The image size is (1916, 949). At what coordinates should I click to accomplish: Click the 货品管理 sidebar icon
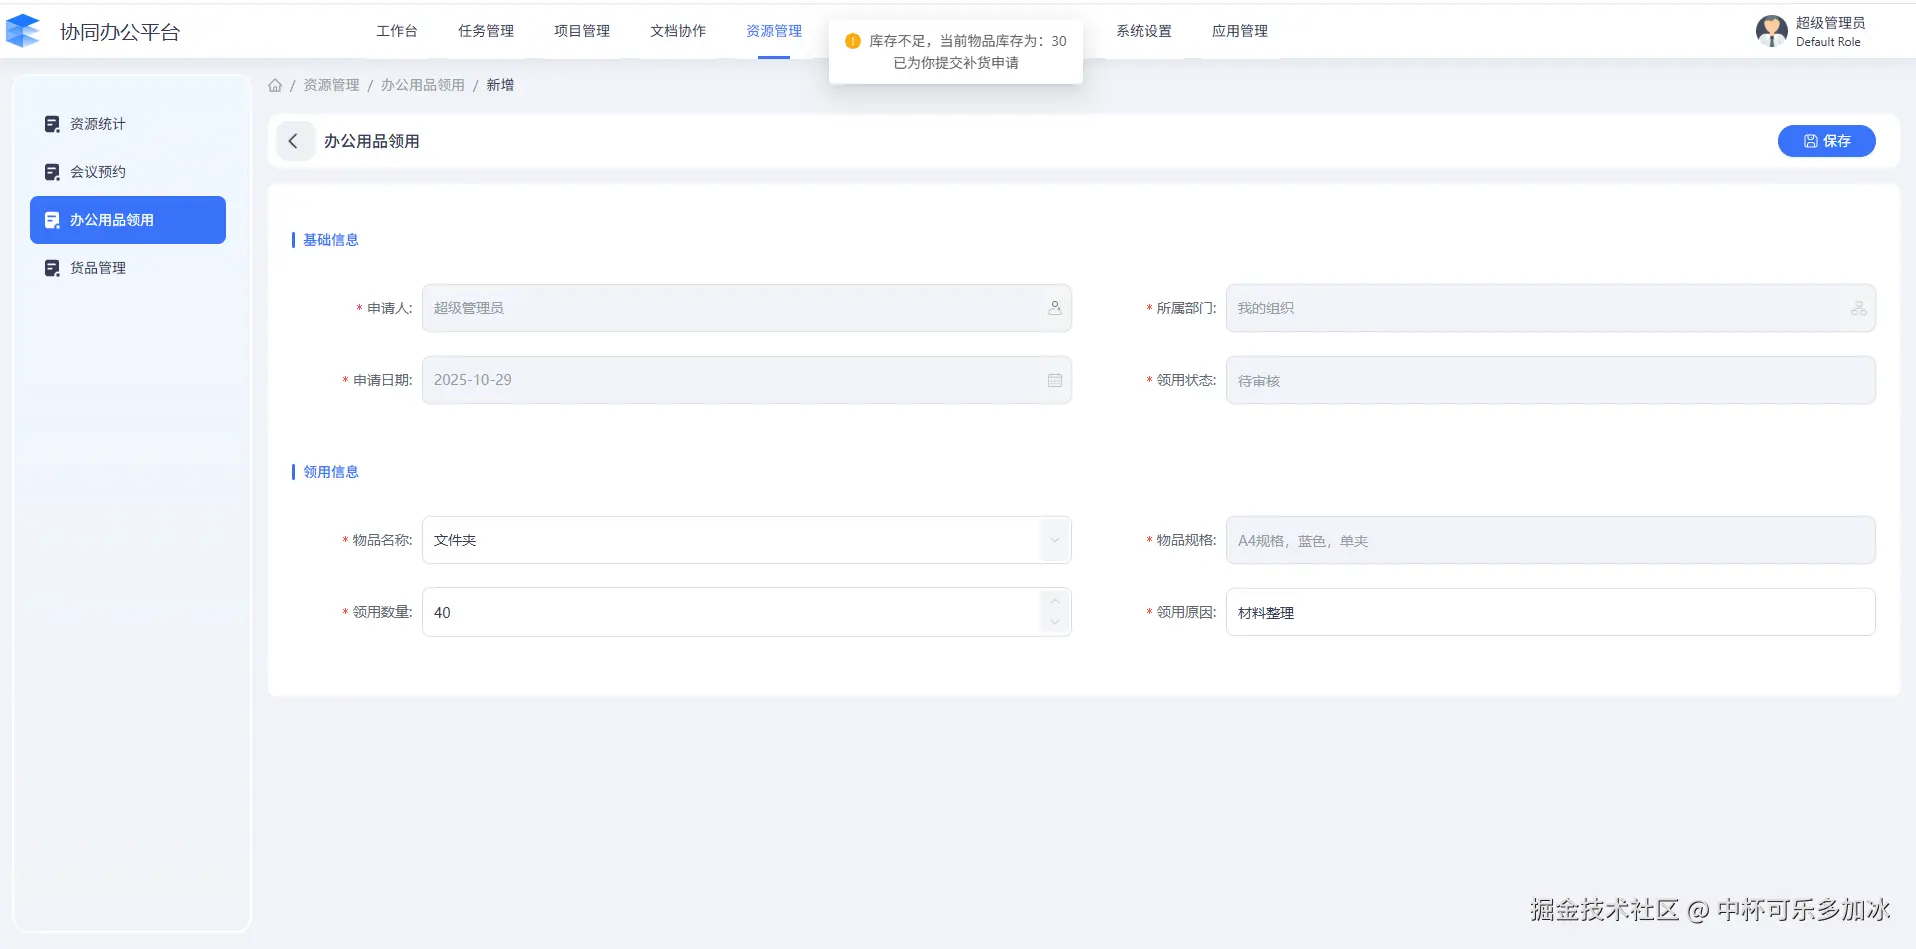click(x=52, y=268)
